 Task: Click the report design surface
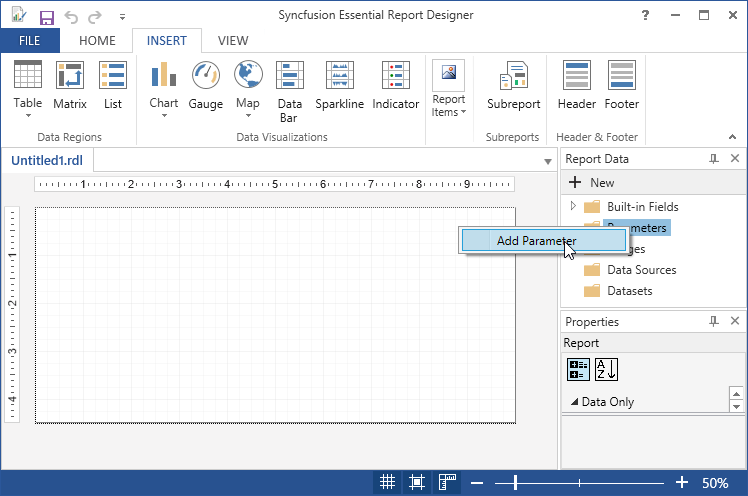coord(275,315)
